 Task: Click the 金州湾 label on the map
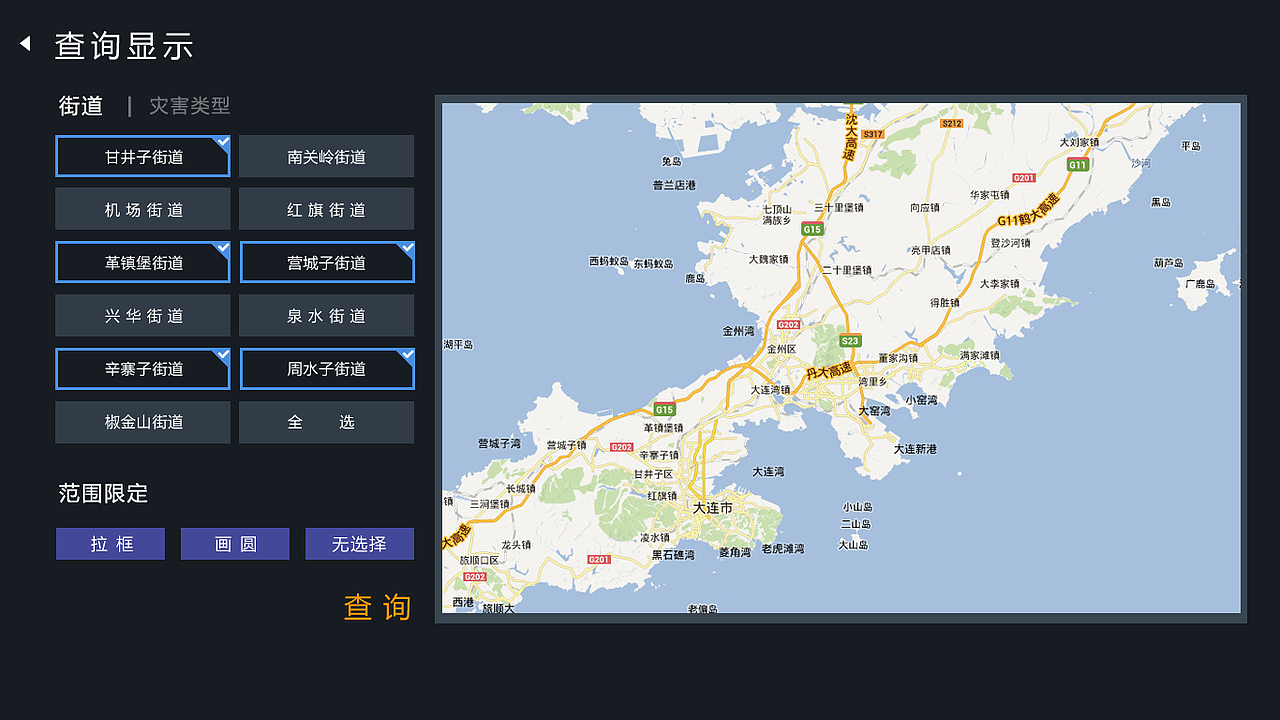(x=739, y=331)
